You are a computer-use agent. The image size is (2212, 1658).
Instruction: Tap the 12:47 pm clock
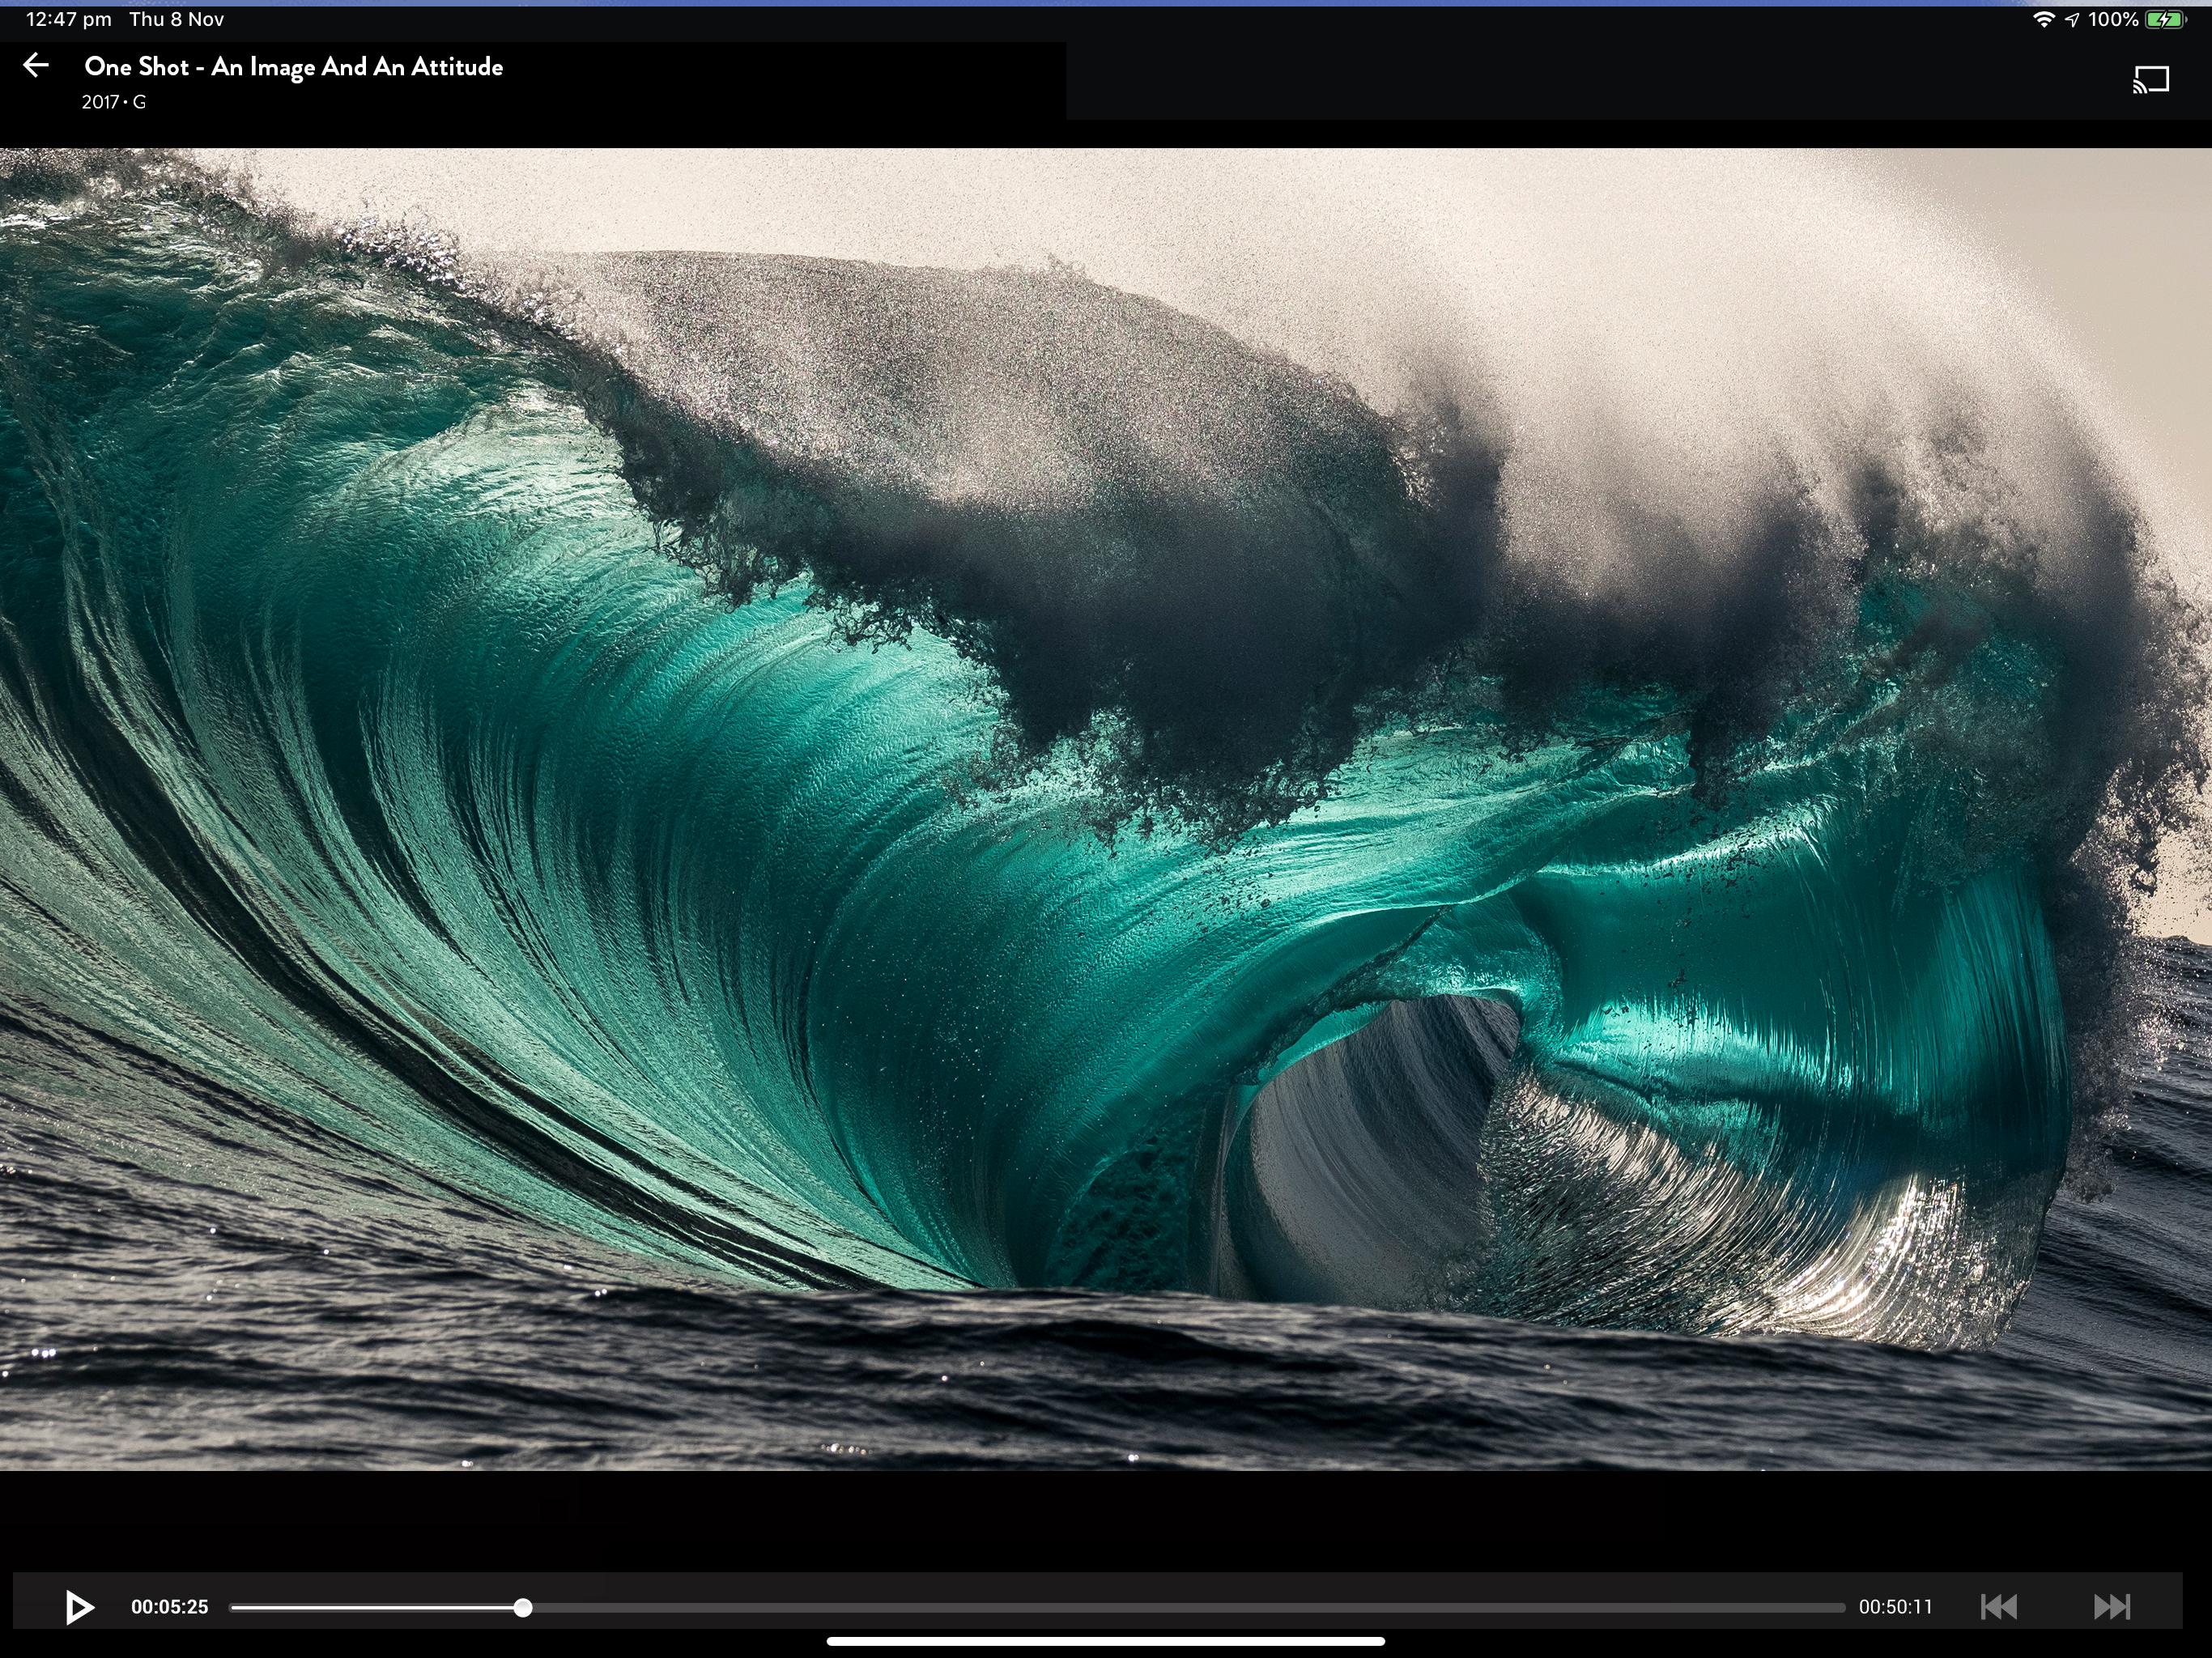click(x=69, y=19)
